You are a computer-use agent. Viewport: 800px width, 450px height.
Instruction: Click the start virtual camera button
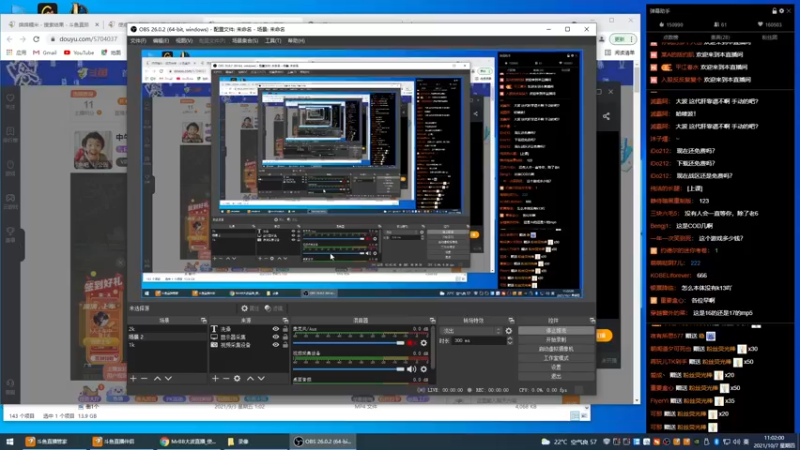pos(556,349)
